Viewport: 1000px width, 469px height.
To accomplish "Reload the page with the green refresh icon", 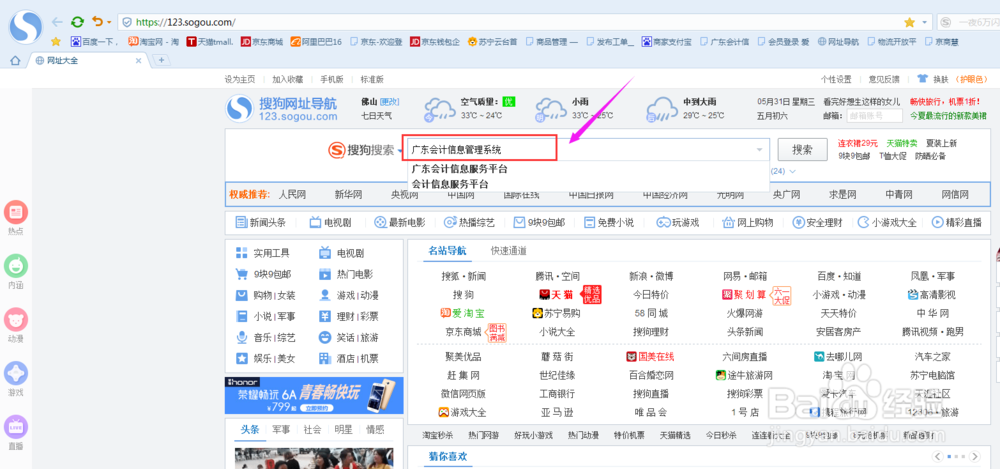I will coord(77,22).
